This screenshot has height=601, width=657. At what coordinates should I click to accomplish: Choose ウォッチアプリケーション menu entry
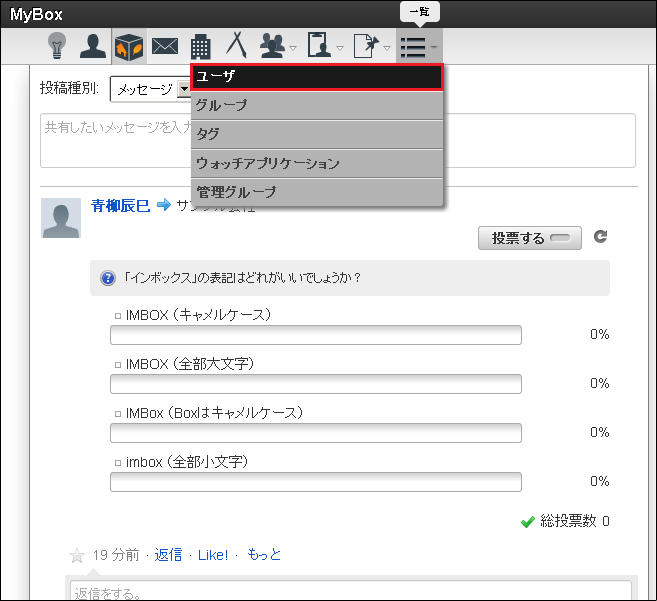click(x=317, y=163)
